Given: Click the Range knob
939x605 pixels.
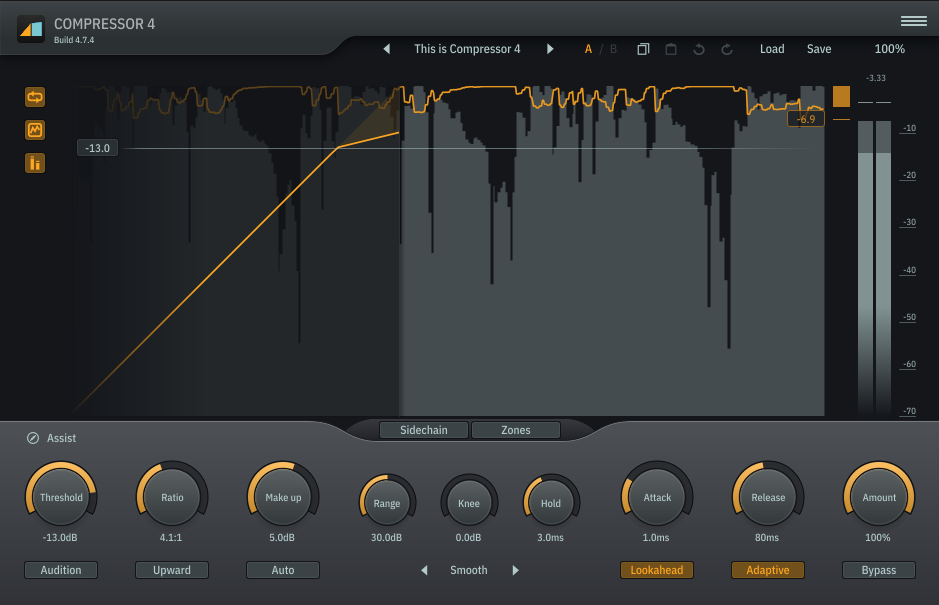Looking at the screenshot, I should pos(387,503).
